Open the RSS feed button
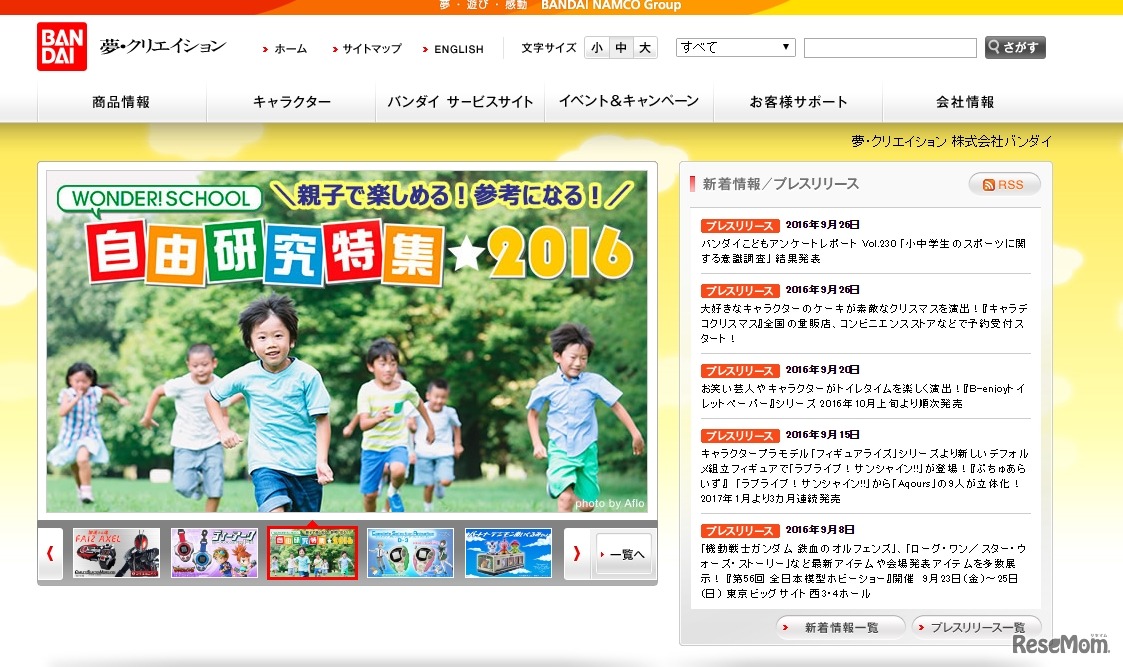Screen dimensions: 1123x667 point(1004,184)
